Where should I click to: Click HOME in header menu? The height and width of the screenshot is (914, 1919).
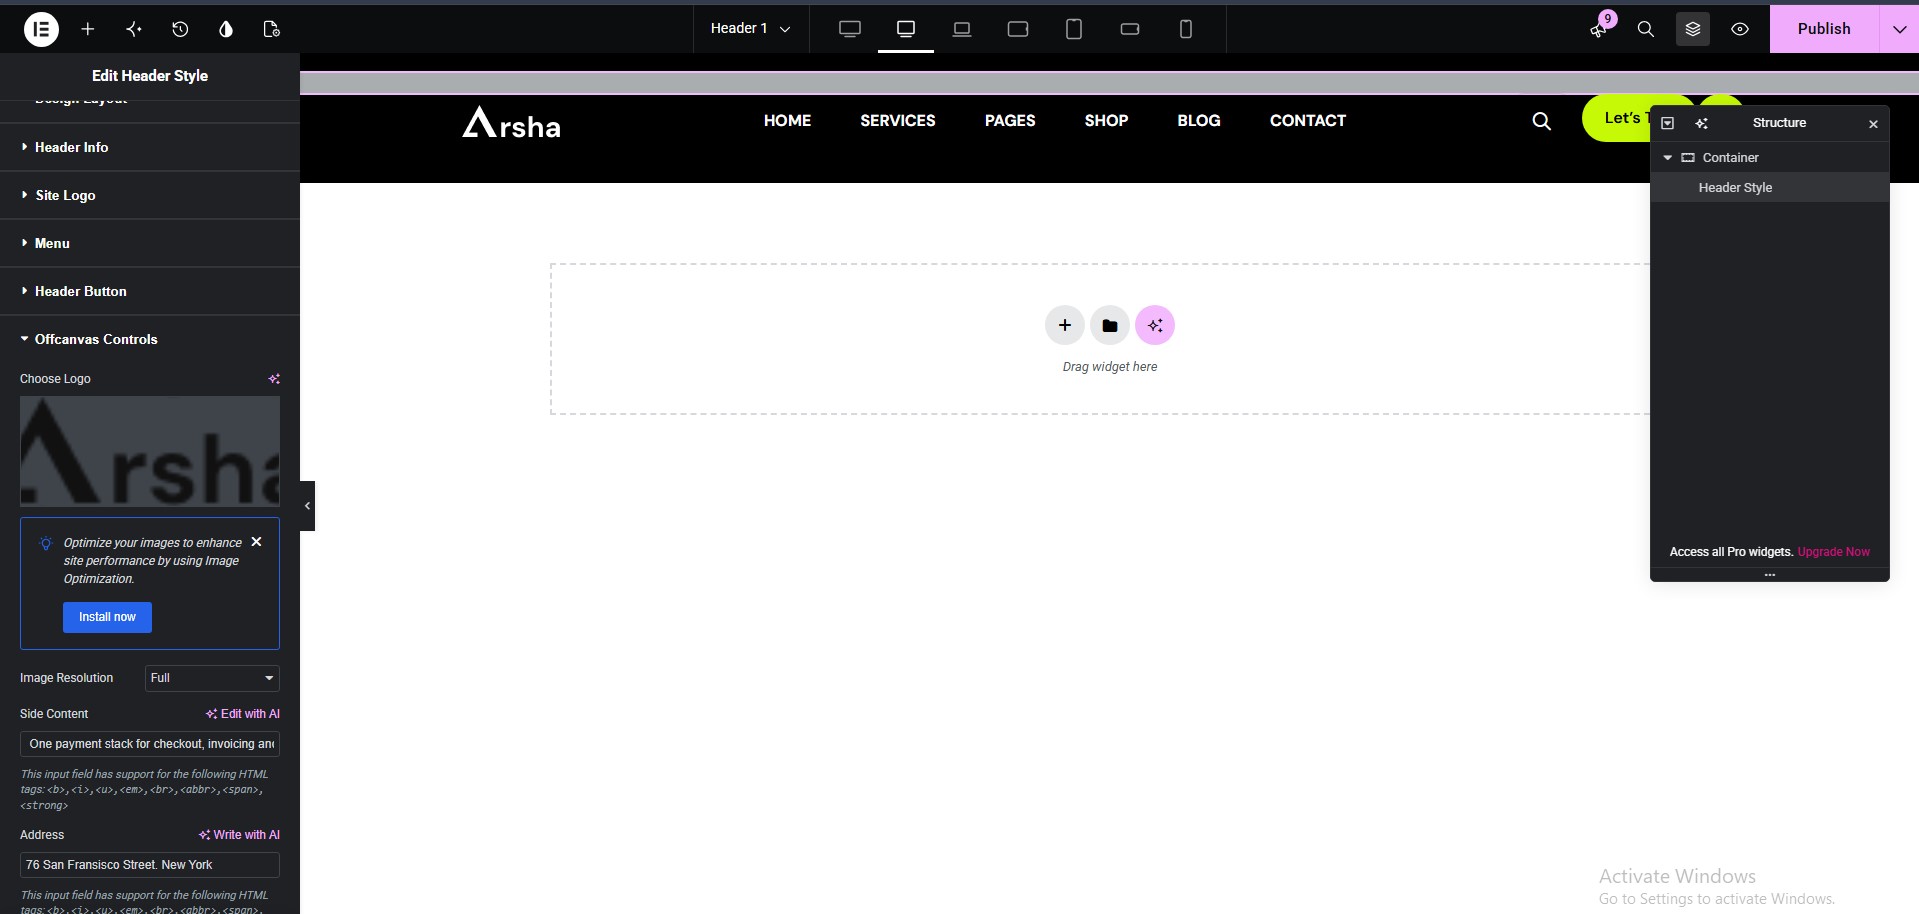click(x=787, y=120)
